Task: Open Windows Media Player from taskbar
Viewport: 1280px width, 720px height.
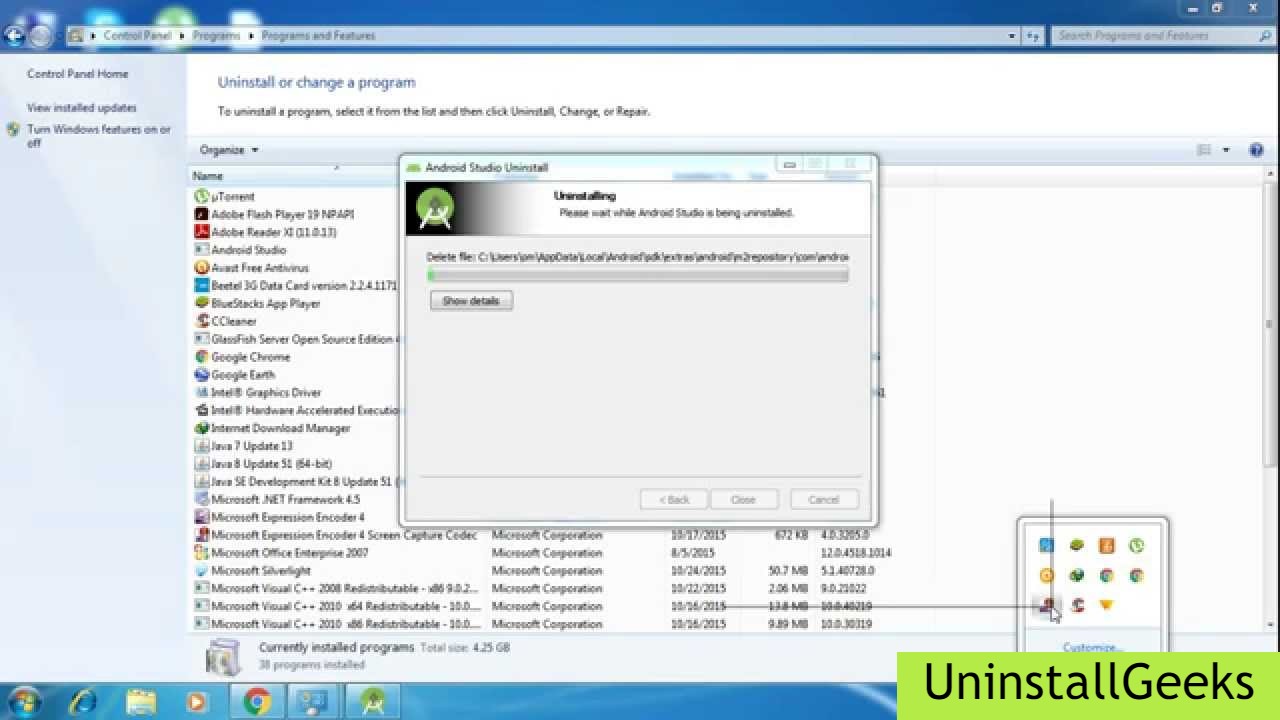Action: pyautogui.click(x=196, y=702)
